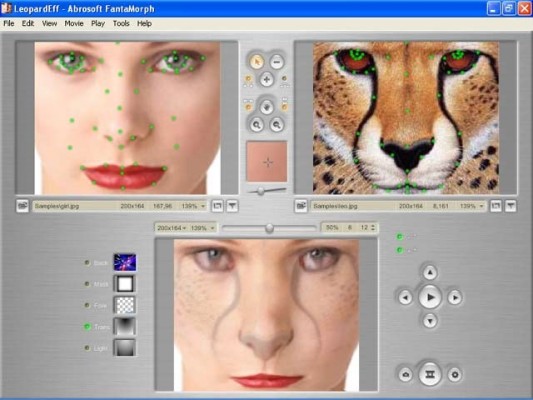The image size is (533, 400).
Task: Activate the hand pan tool
Action: click(x=266, y=107)
